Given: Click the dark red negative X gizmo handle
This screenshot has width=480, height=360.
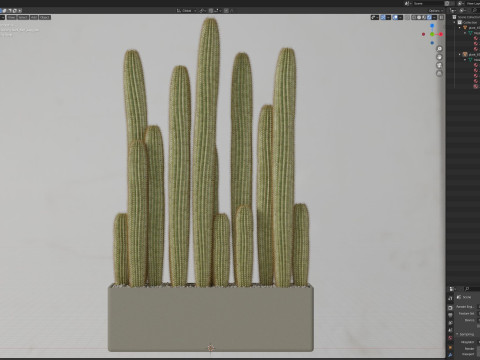Looking at the screenshot, I should (423, 34).
